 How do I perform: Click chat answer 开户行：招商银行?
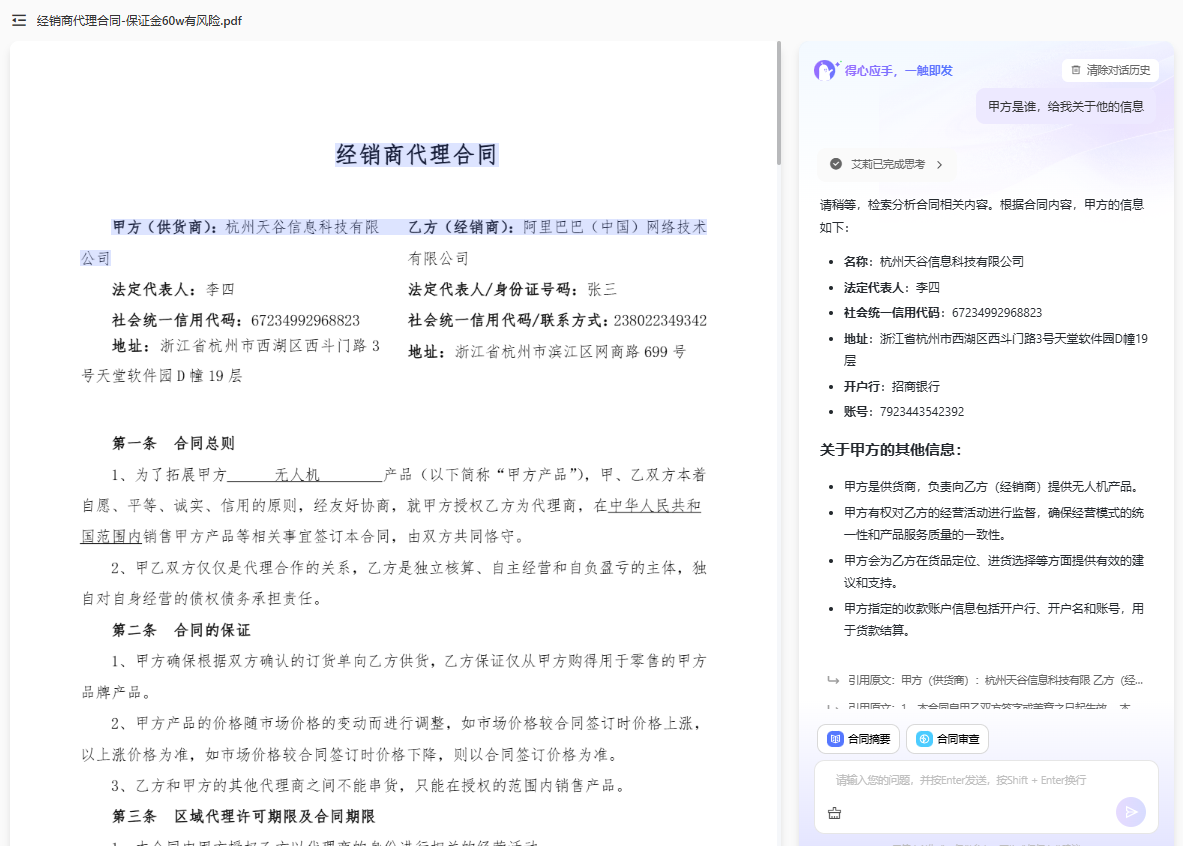click(892, 386)
